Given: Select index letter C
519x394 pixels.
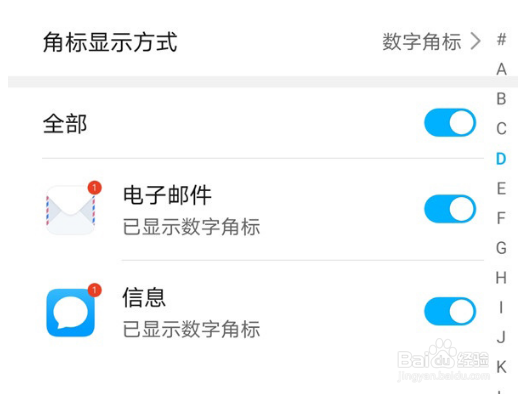Looking at the screenshot, I should point(501,129).
